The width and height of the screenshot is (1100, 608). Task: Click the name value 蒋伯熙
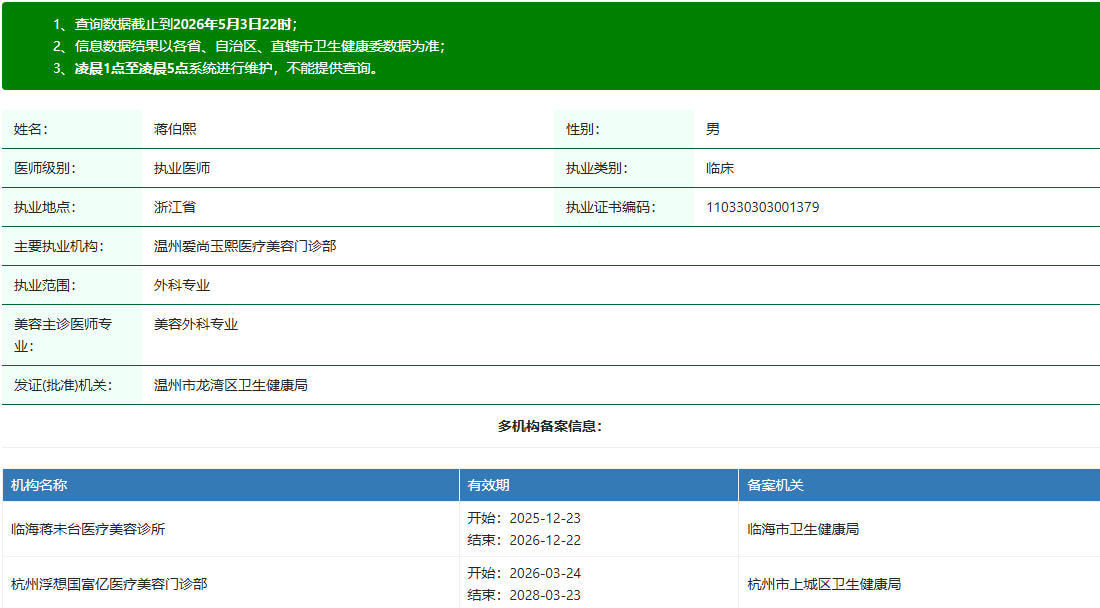pyautogui.click(x=175, y=129)
